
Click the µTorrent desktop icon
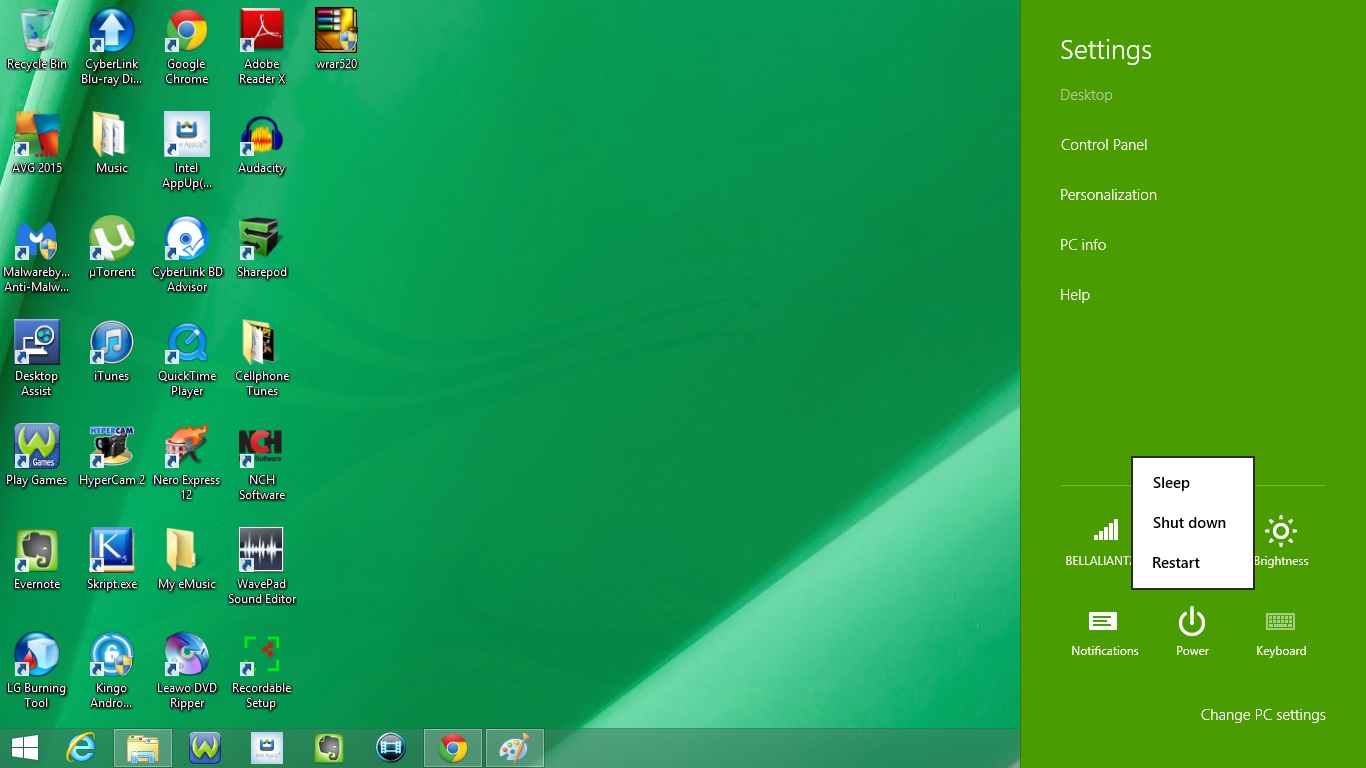coord(112,247)
